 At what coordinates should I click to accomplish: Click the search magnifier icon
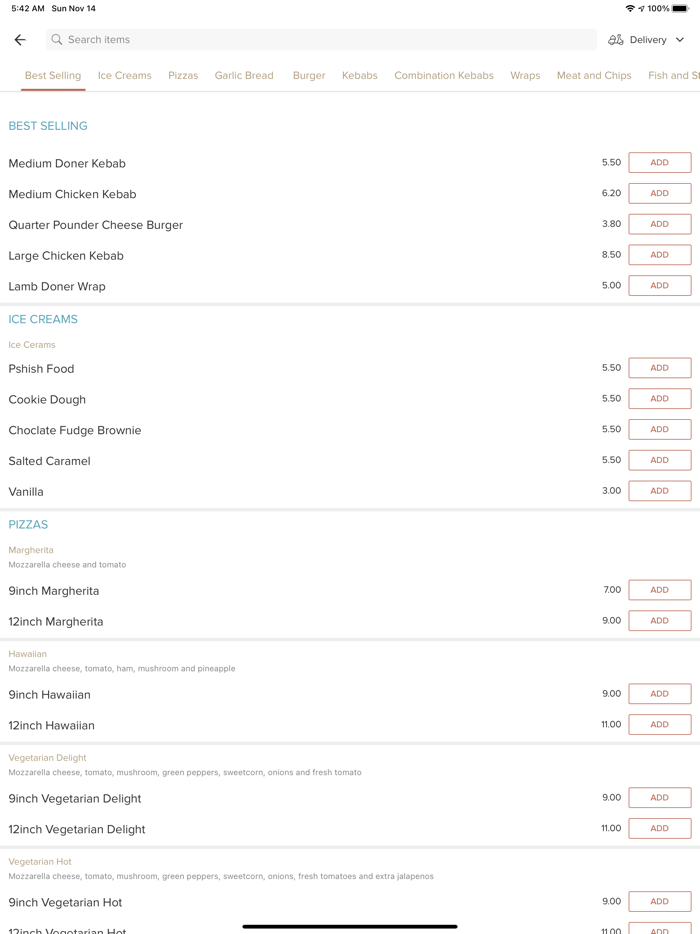[x=57, y=40]
